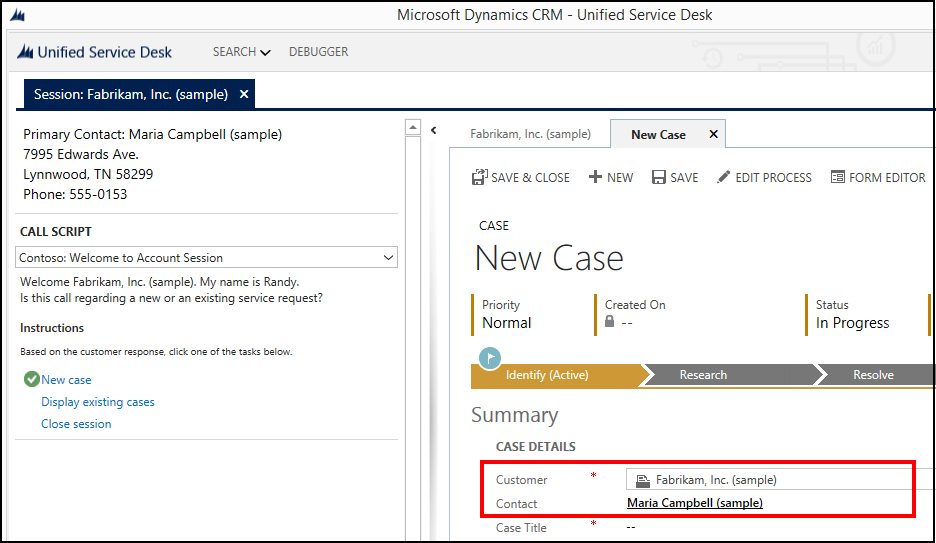Open the SEARCH dropdown menu
This screenshot has width=936, height=543.
241,52
